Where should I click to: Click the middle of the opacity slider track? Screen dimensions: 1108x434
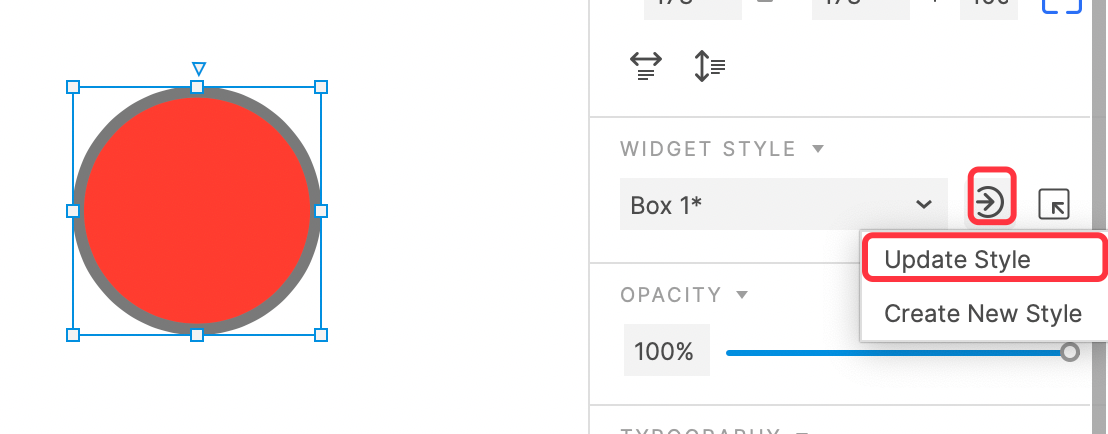tap(895, 352)
